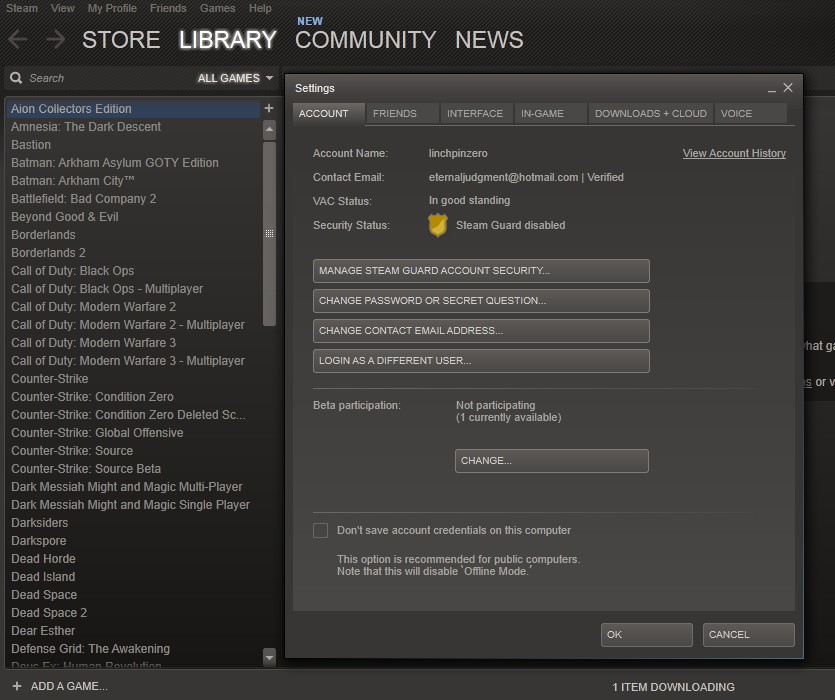Click the game list scroll down arrow

coord(269,657)
